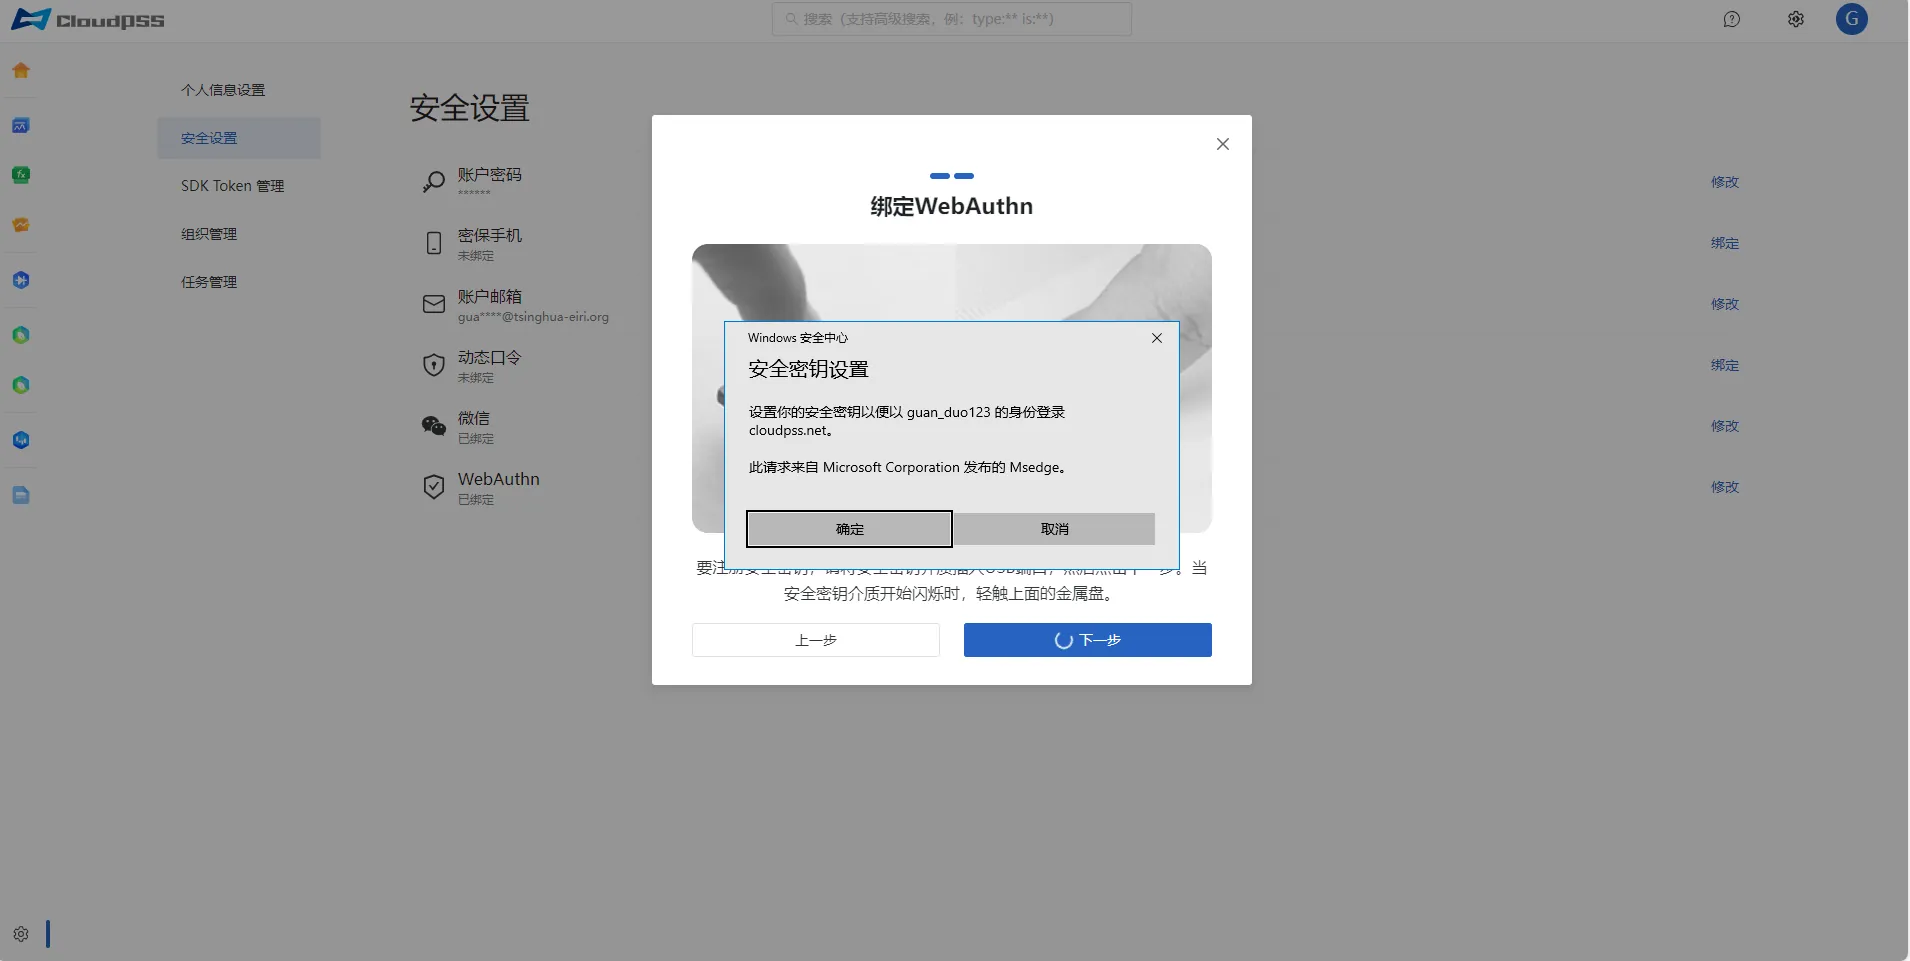
Task: Click the masked email gua****@tsinghua-eiri.org
Action: coord(533,317)
